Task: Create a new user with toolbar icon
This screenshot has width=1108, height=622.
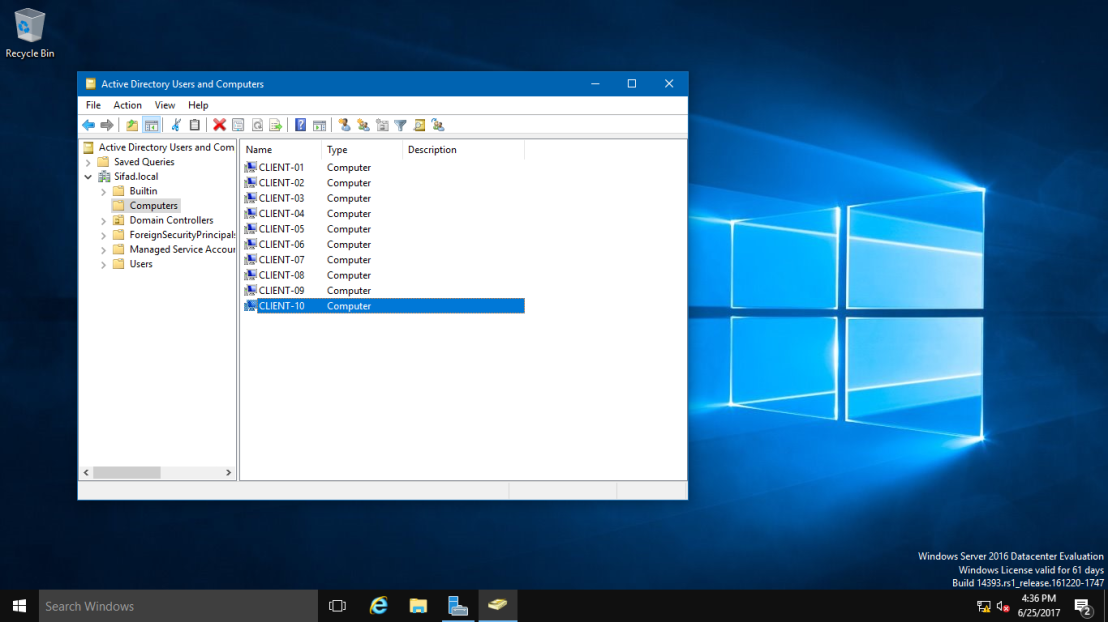Action: coord(344,125)
